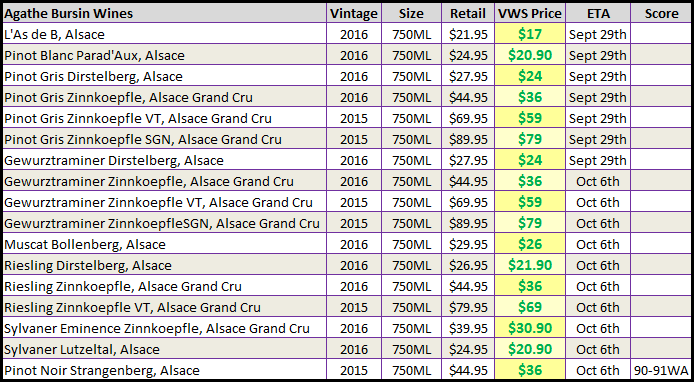This screenshot has height=382, width=694.
Task: Select the $26 price for Muscat Bollenberg
Action: tap(530, 244)
